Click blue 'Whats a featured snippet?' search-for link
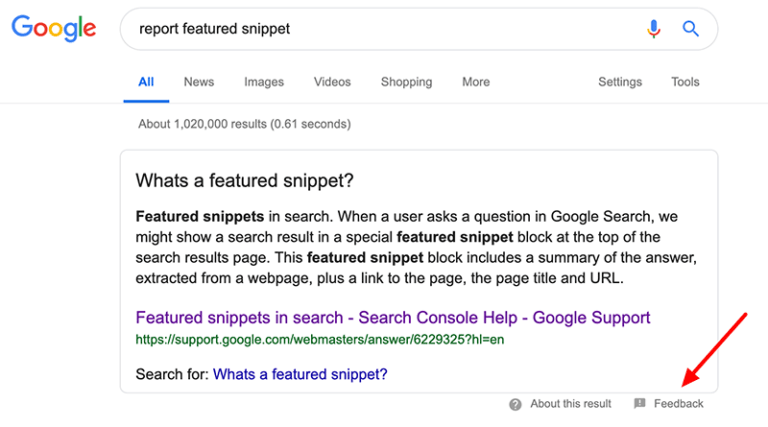This screenshot has height=427, width=768. click(300, 375)
